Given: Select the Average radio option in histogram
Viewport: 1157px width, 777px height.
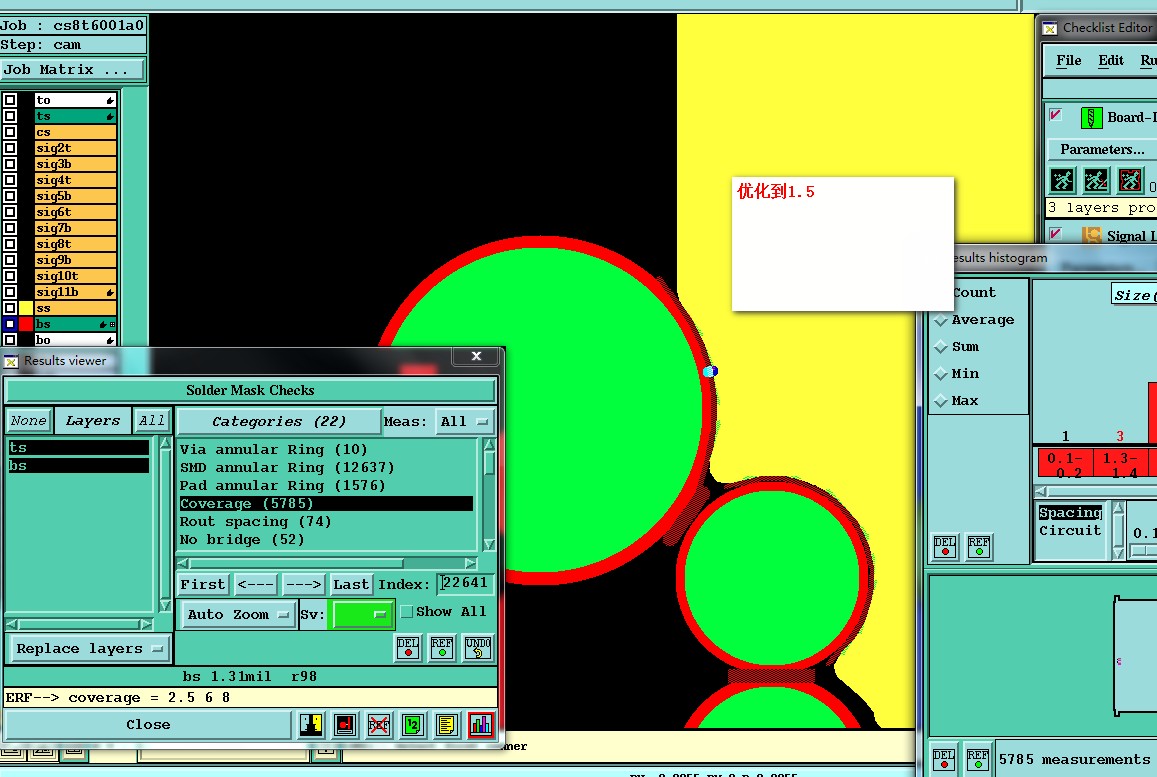Looking at the screenshot, I should 941,320.
